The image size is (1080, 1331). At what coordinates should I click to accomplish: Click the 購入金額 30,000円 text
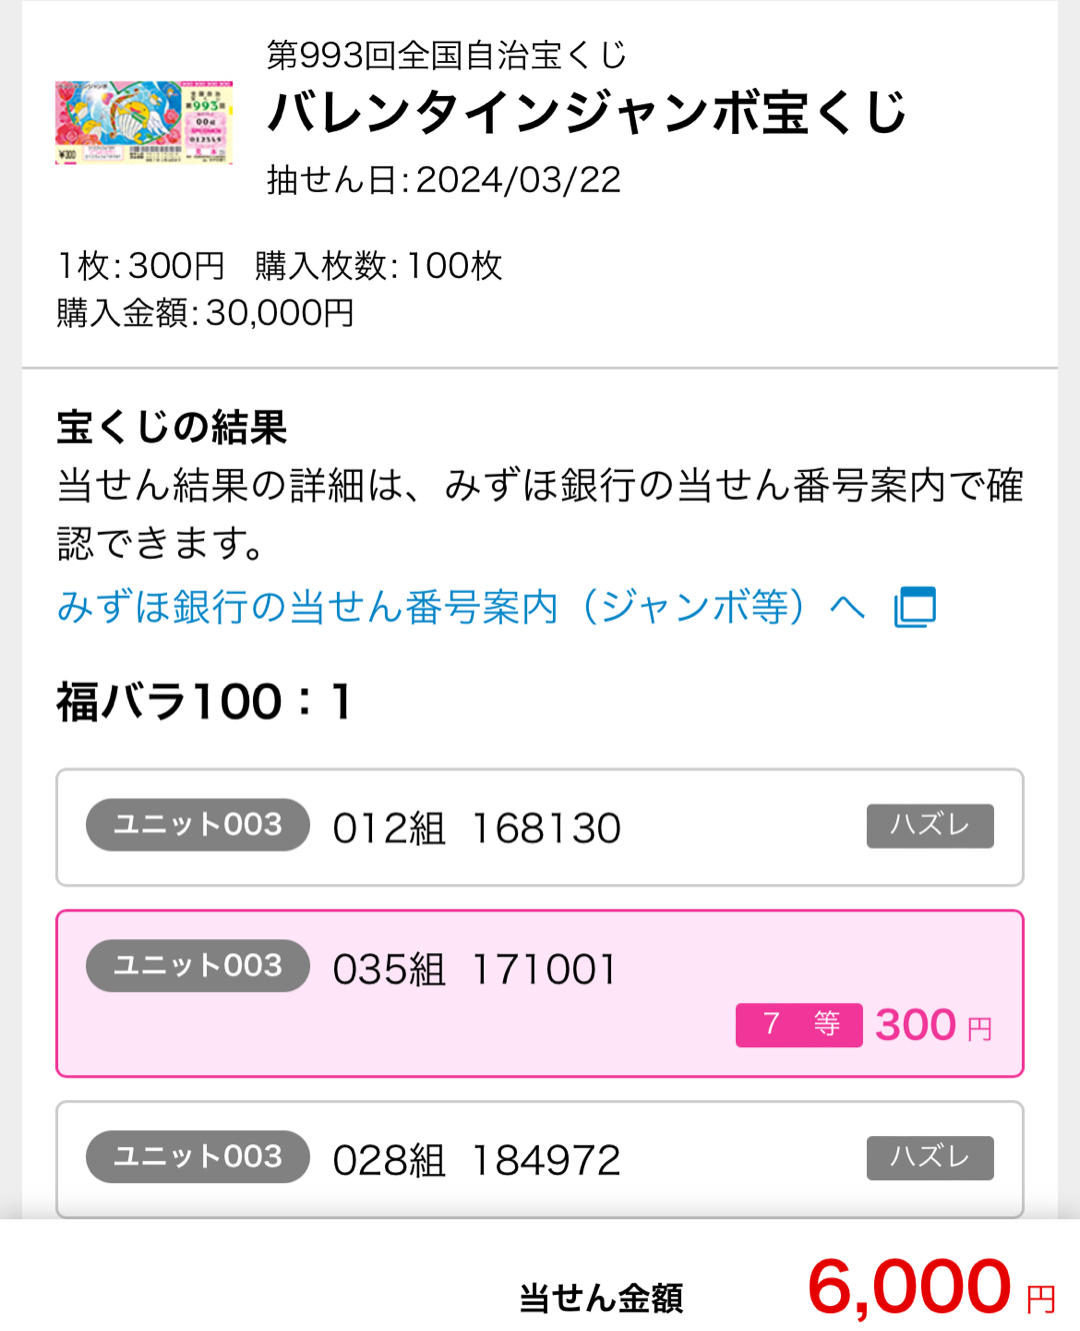(x=205, y=313)
